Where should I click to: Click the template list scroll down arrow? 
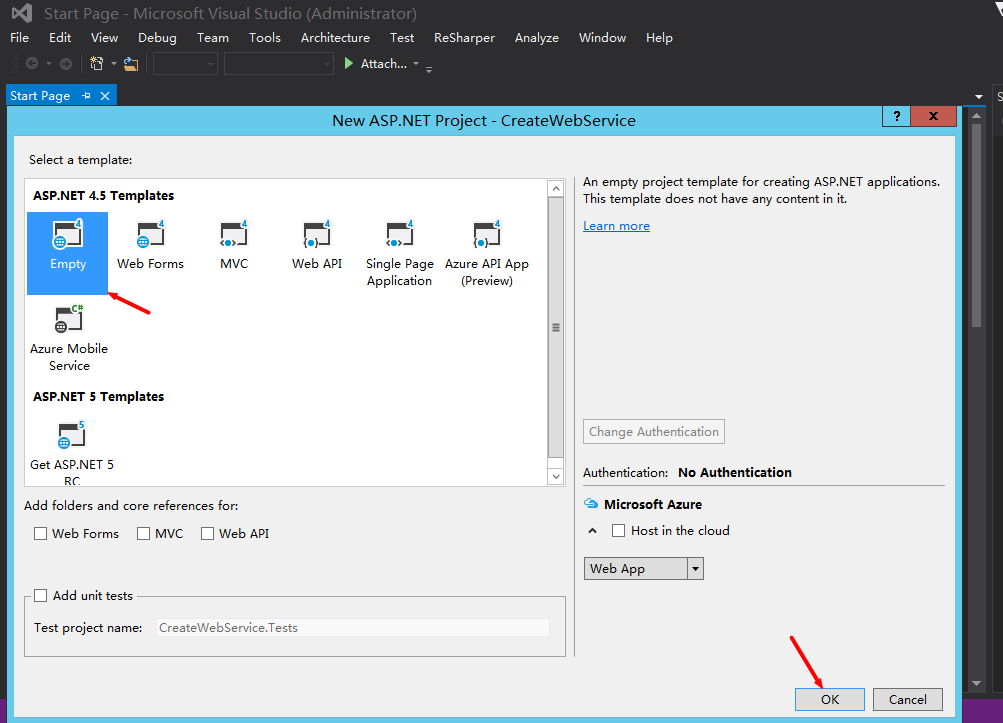coord(556,477)
